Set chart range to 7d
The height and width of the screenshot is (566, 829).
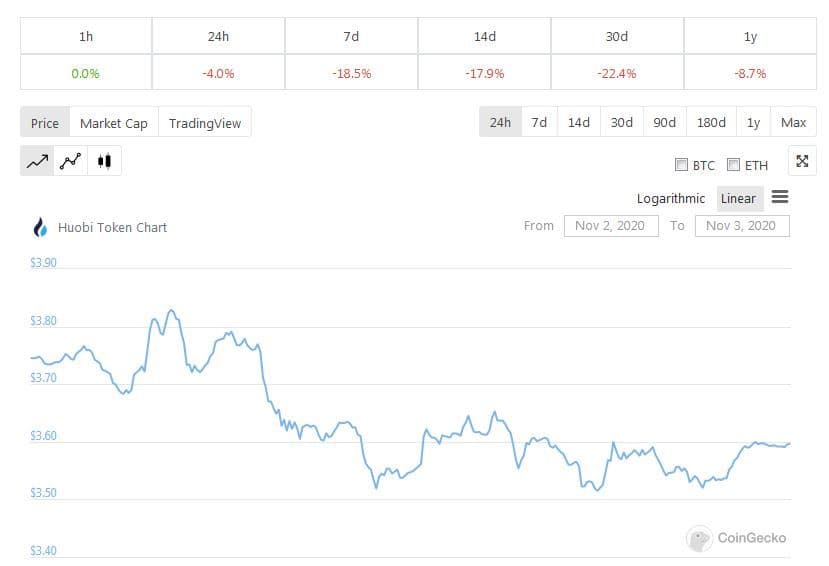pyautogui.click(x=539, y=122)
